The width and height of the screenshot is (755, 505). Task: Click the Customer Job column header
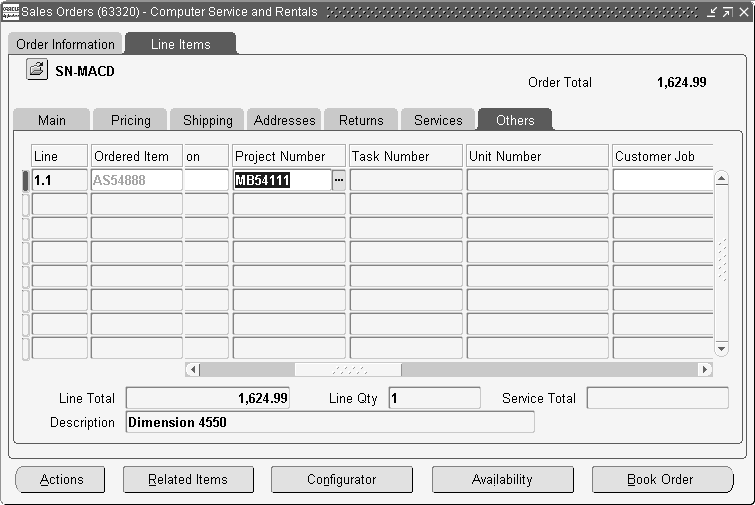point(663,156)
